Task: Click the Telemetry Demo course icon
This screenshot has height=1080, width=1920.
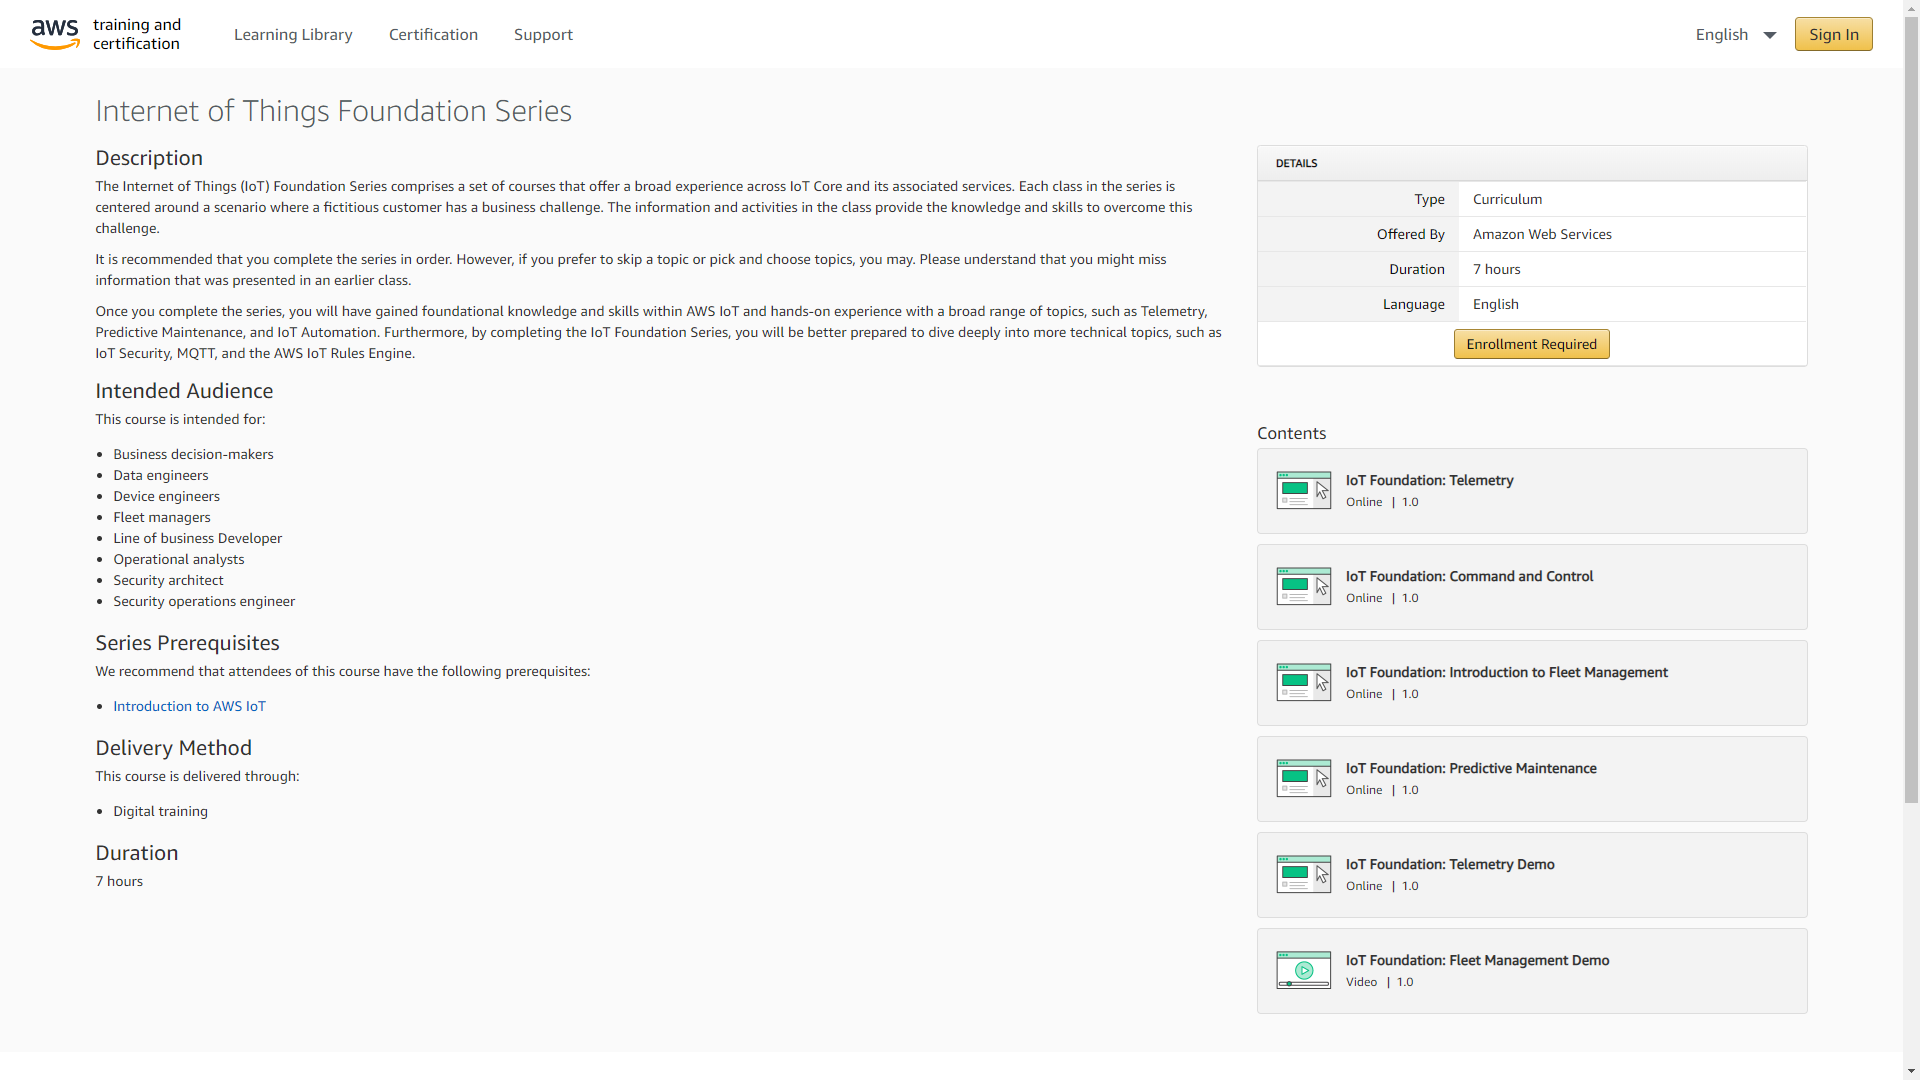Action: (1303, 874)
